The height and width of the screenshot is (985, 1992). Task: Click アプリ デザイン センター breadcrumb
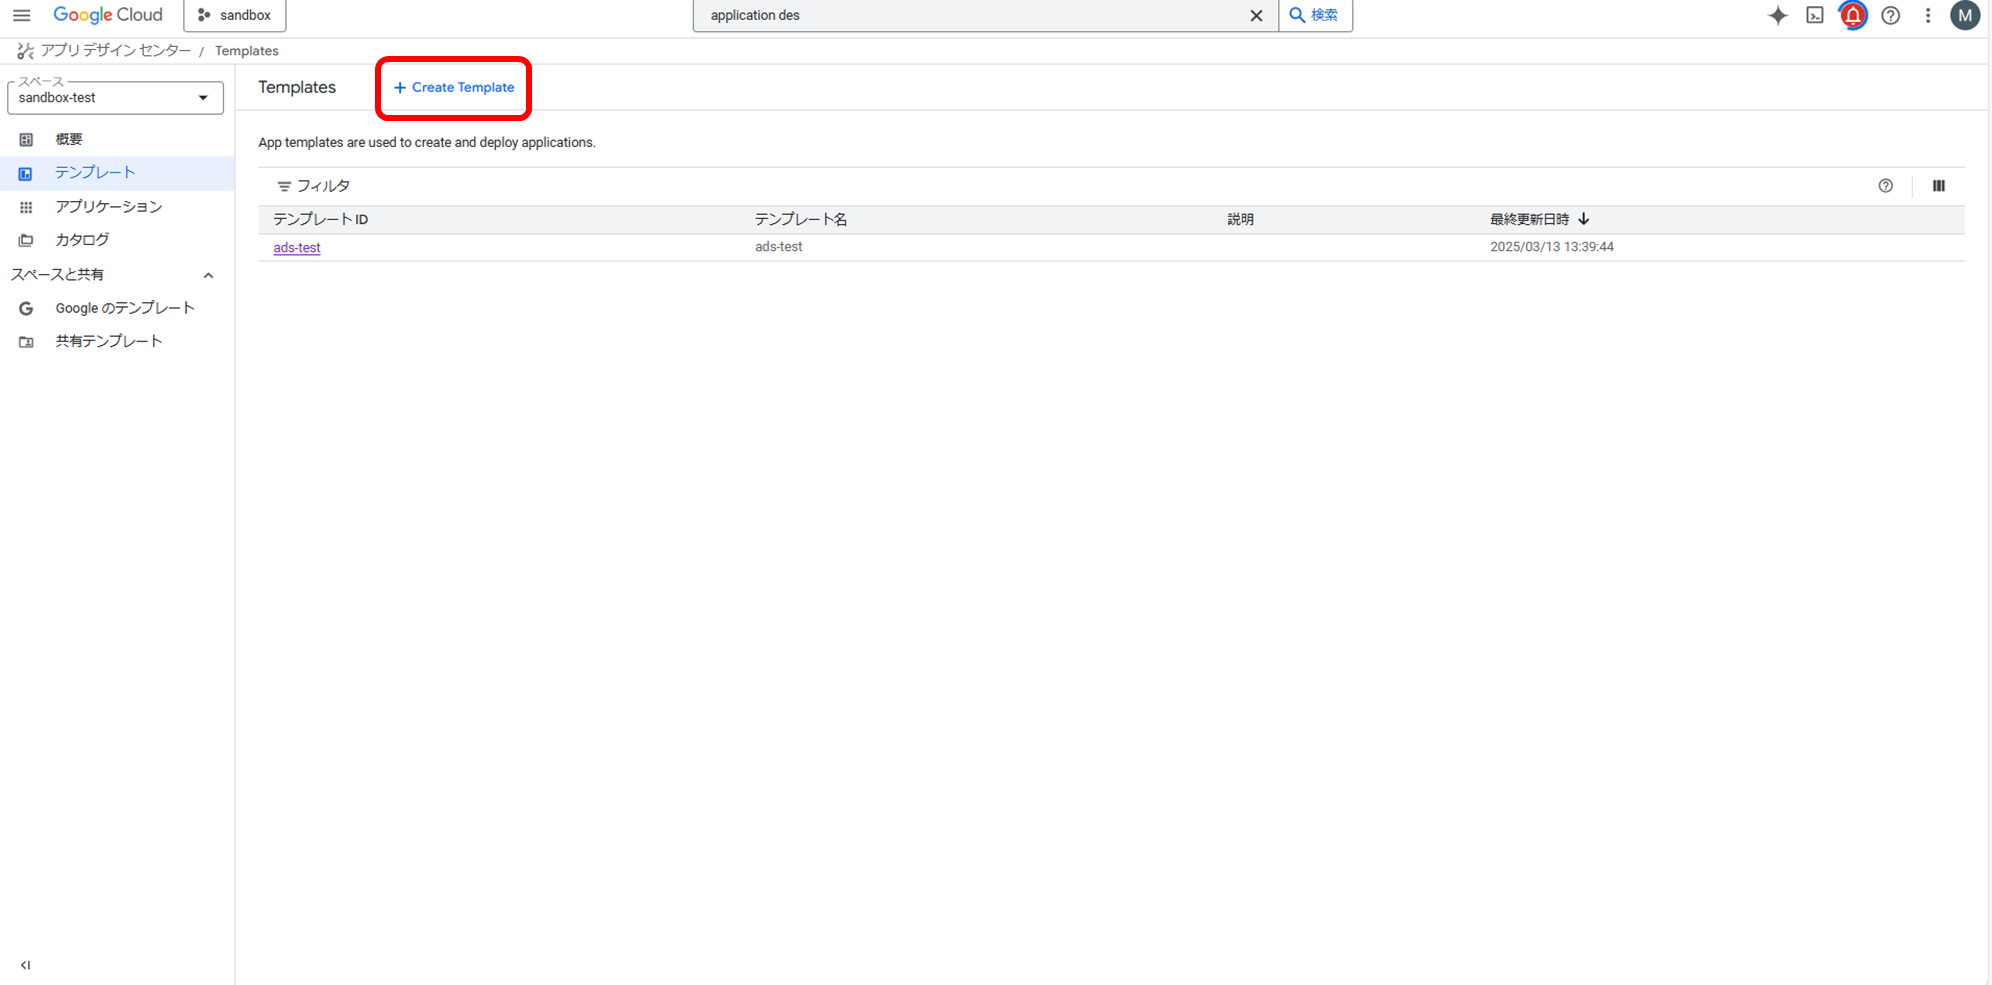[115, 50]
